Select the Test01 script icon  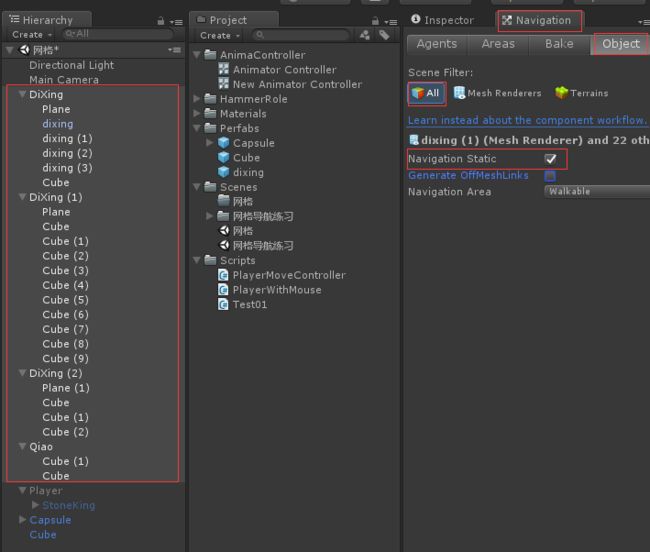pos(223,304)
